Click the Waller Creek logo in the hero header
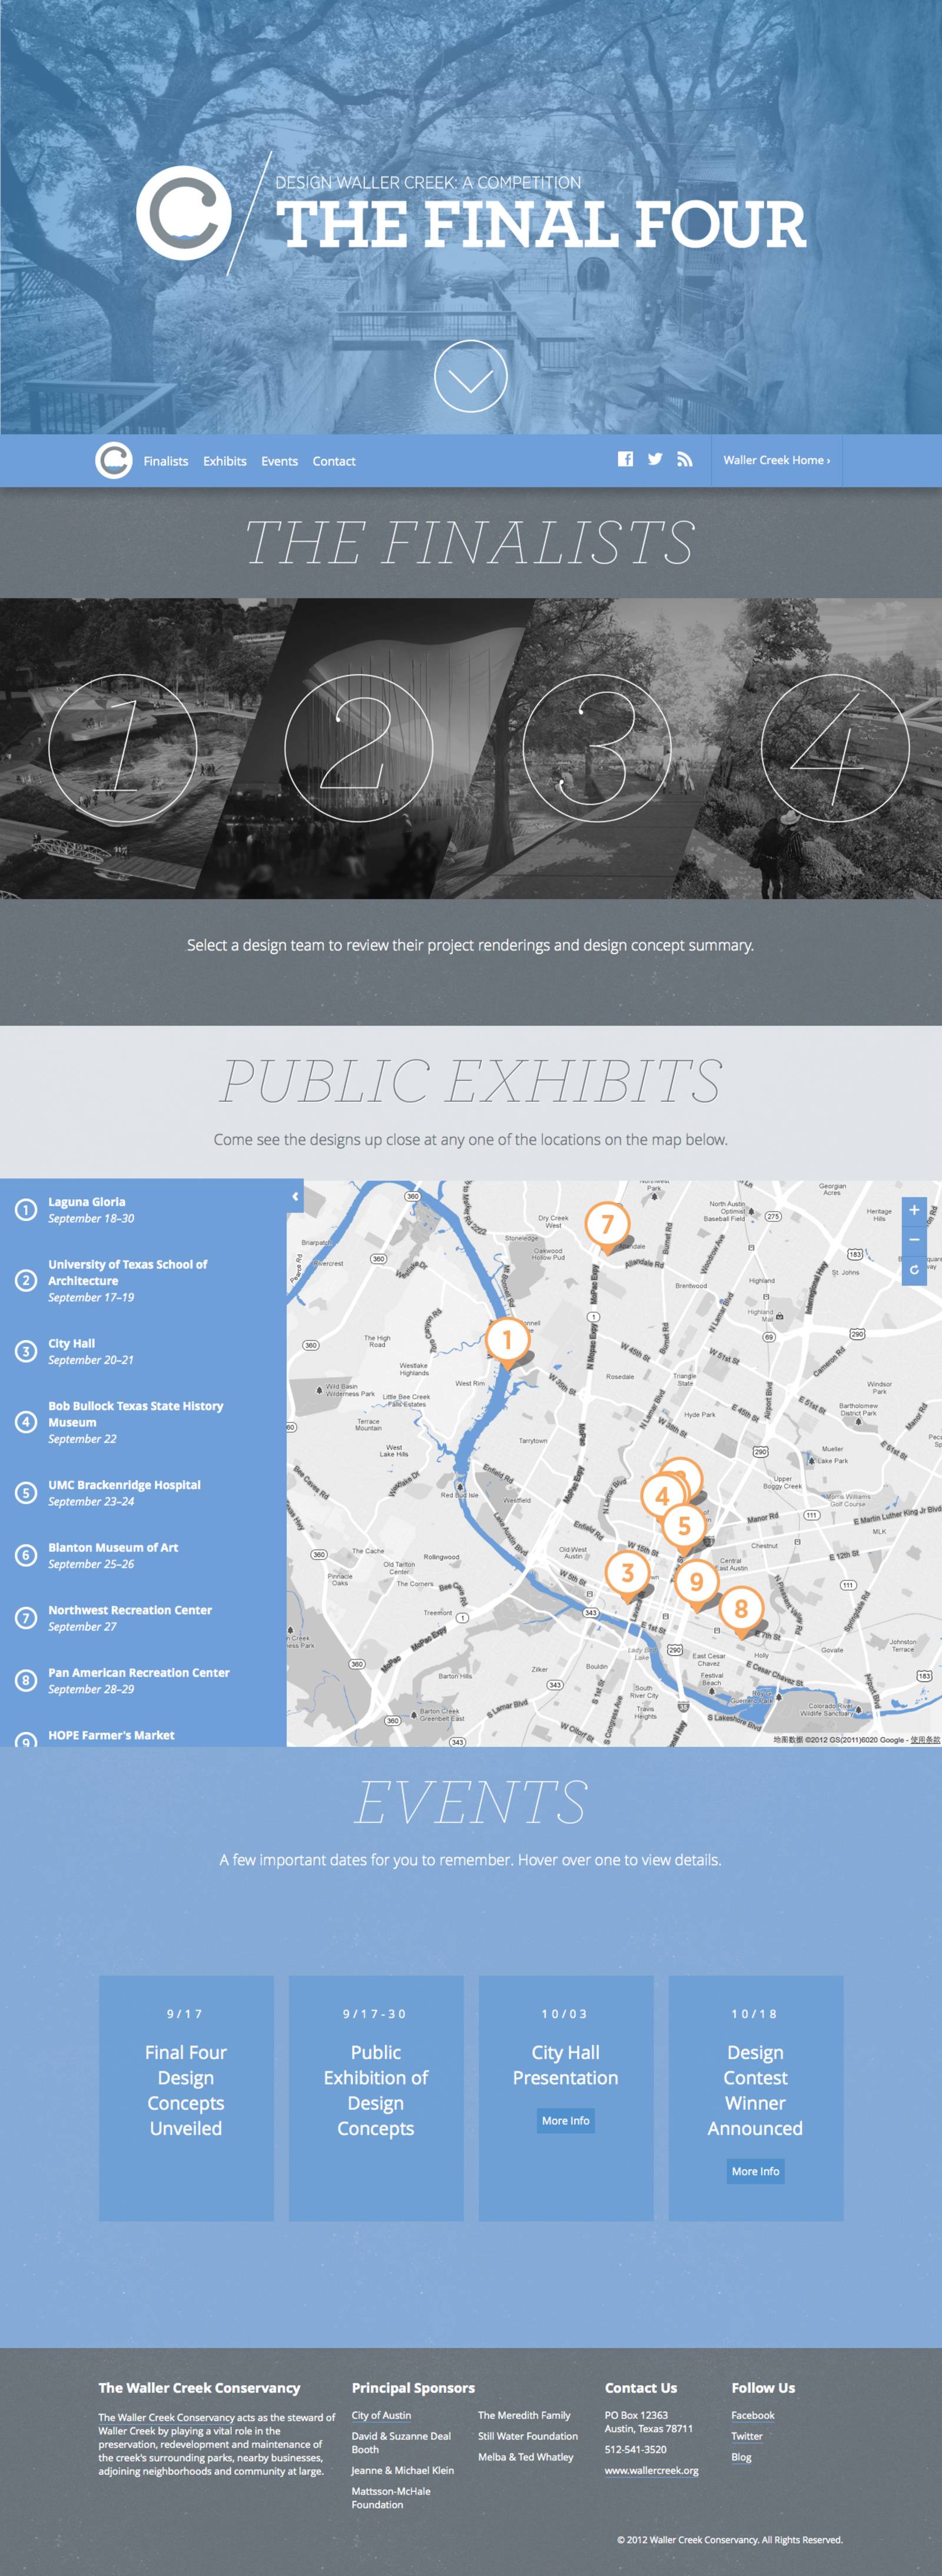The width and height of the screenshot is (942, 2576). [184, 213]
